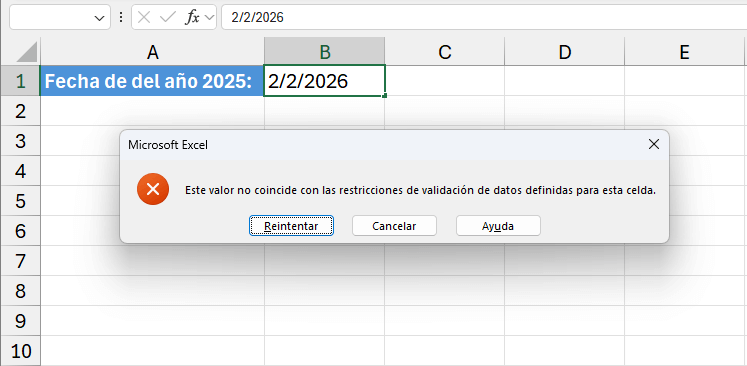The width and height of the screenshot is (747, 366).
Task: Click cell A1 with Fecha label
Action: (x=152, y=81)
